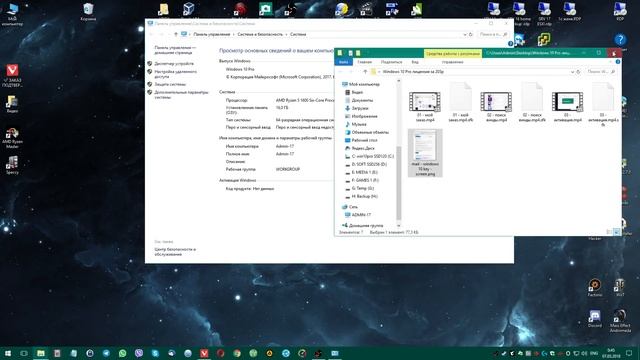Open notification center in the taskbar

pyautogui.click(x=629, y=353)
